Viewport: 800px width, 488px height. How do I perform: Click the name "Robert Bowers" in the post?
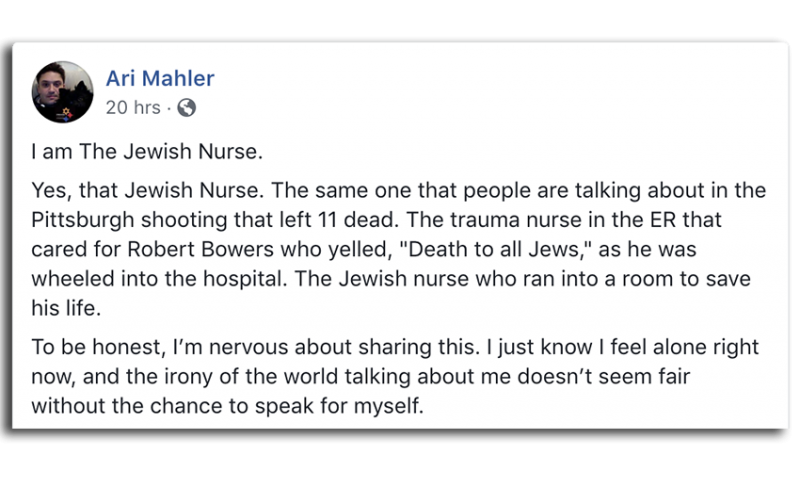[x=201, y=250]
